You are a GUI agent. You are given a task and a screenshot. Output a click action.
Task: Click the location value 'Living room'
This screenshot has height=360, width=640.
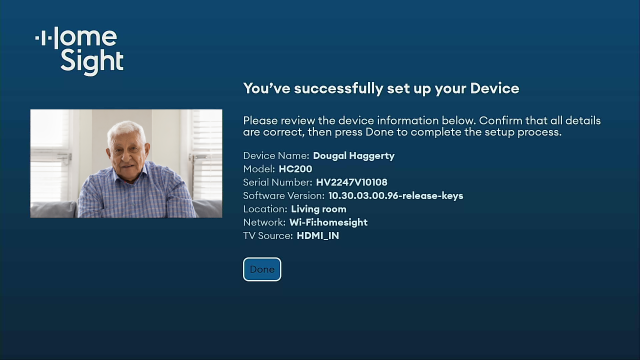click(318, 209)
